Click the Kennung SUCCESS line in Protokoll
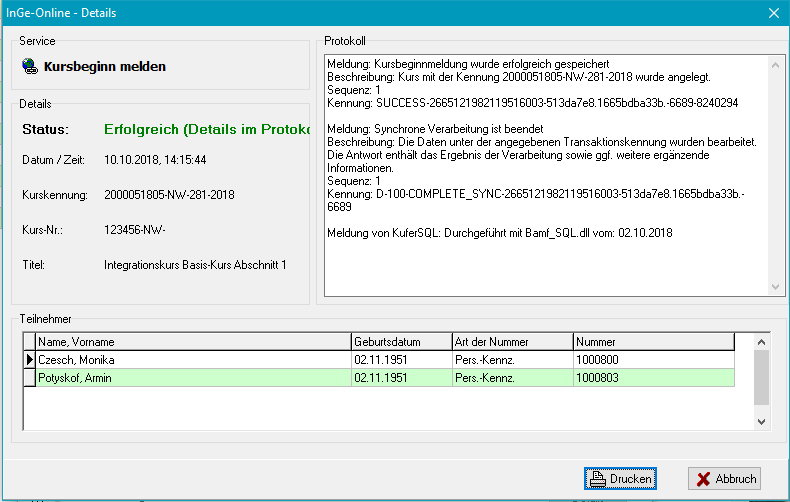Viewport: 790px width, 502px height. click(x=533, y=103)
